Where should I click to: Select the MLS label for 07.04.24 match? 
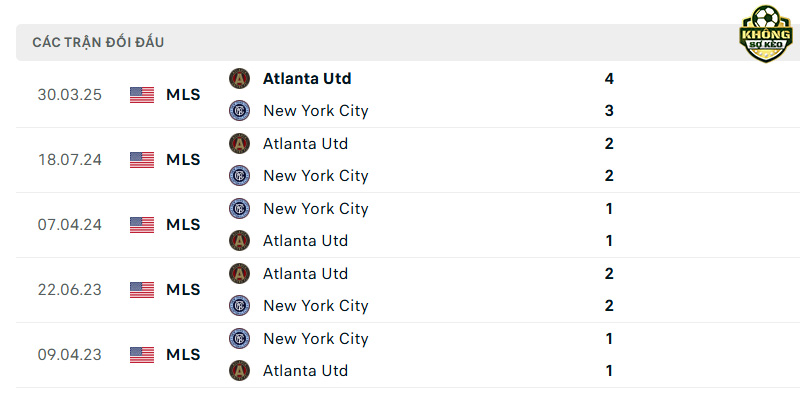click(183, 224)
